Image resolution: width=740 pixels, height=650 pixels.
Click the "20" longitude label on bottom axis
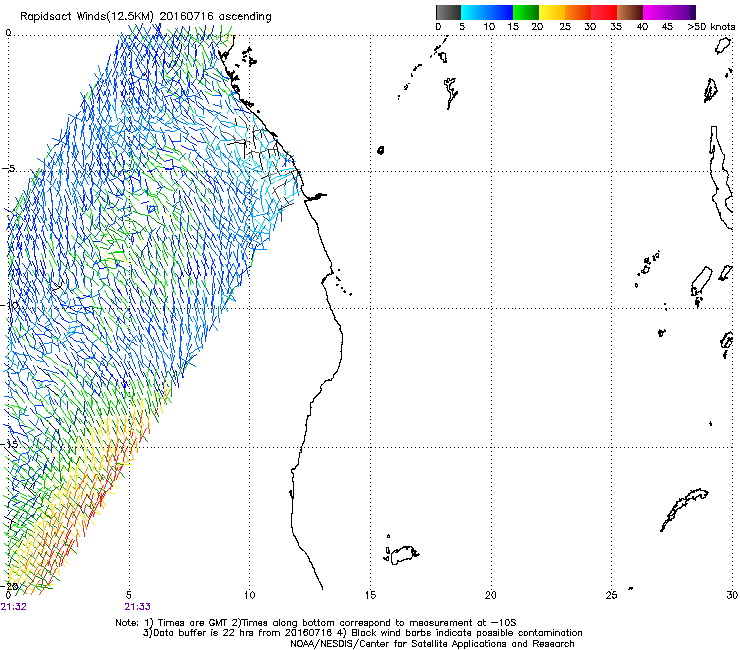(491, 595)
